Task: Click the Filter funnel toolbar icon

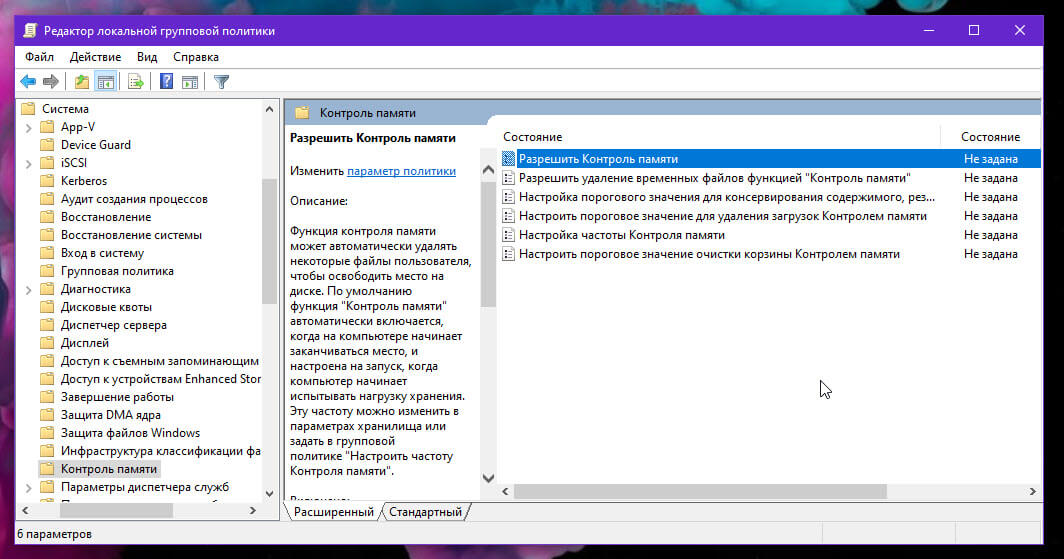Action: coord(221,82)
